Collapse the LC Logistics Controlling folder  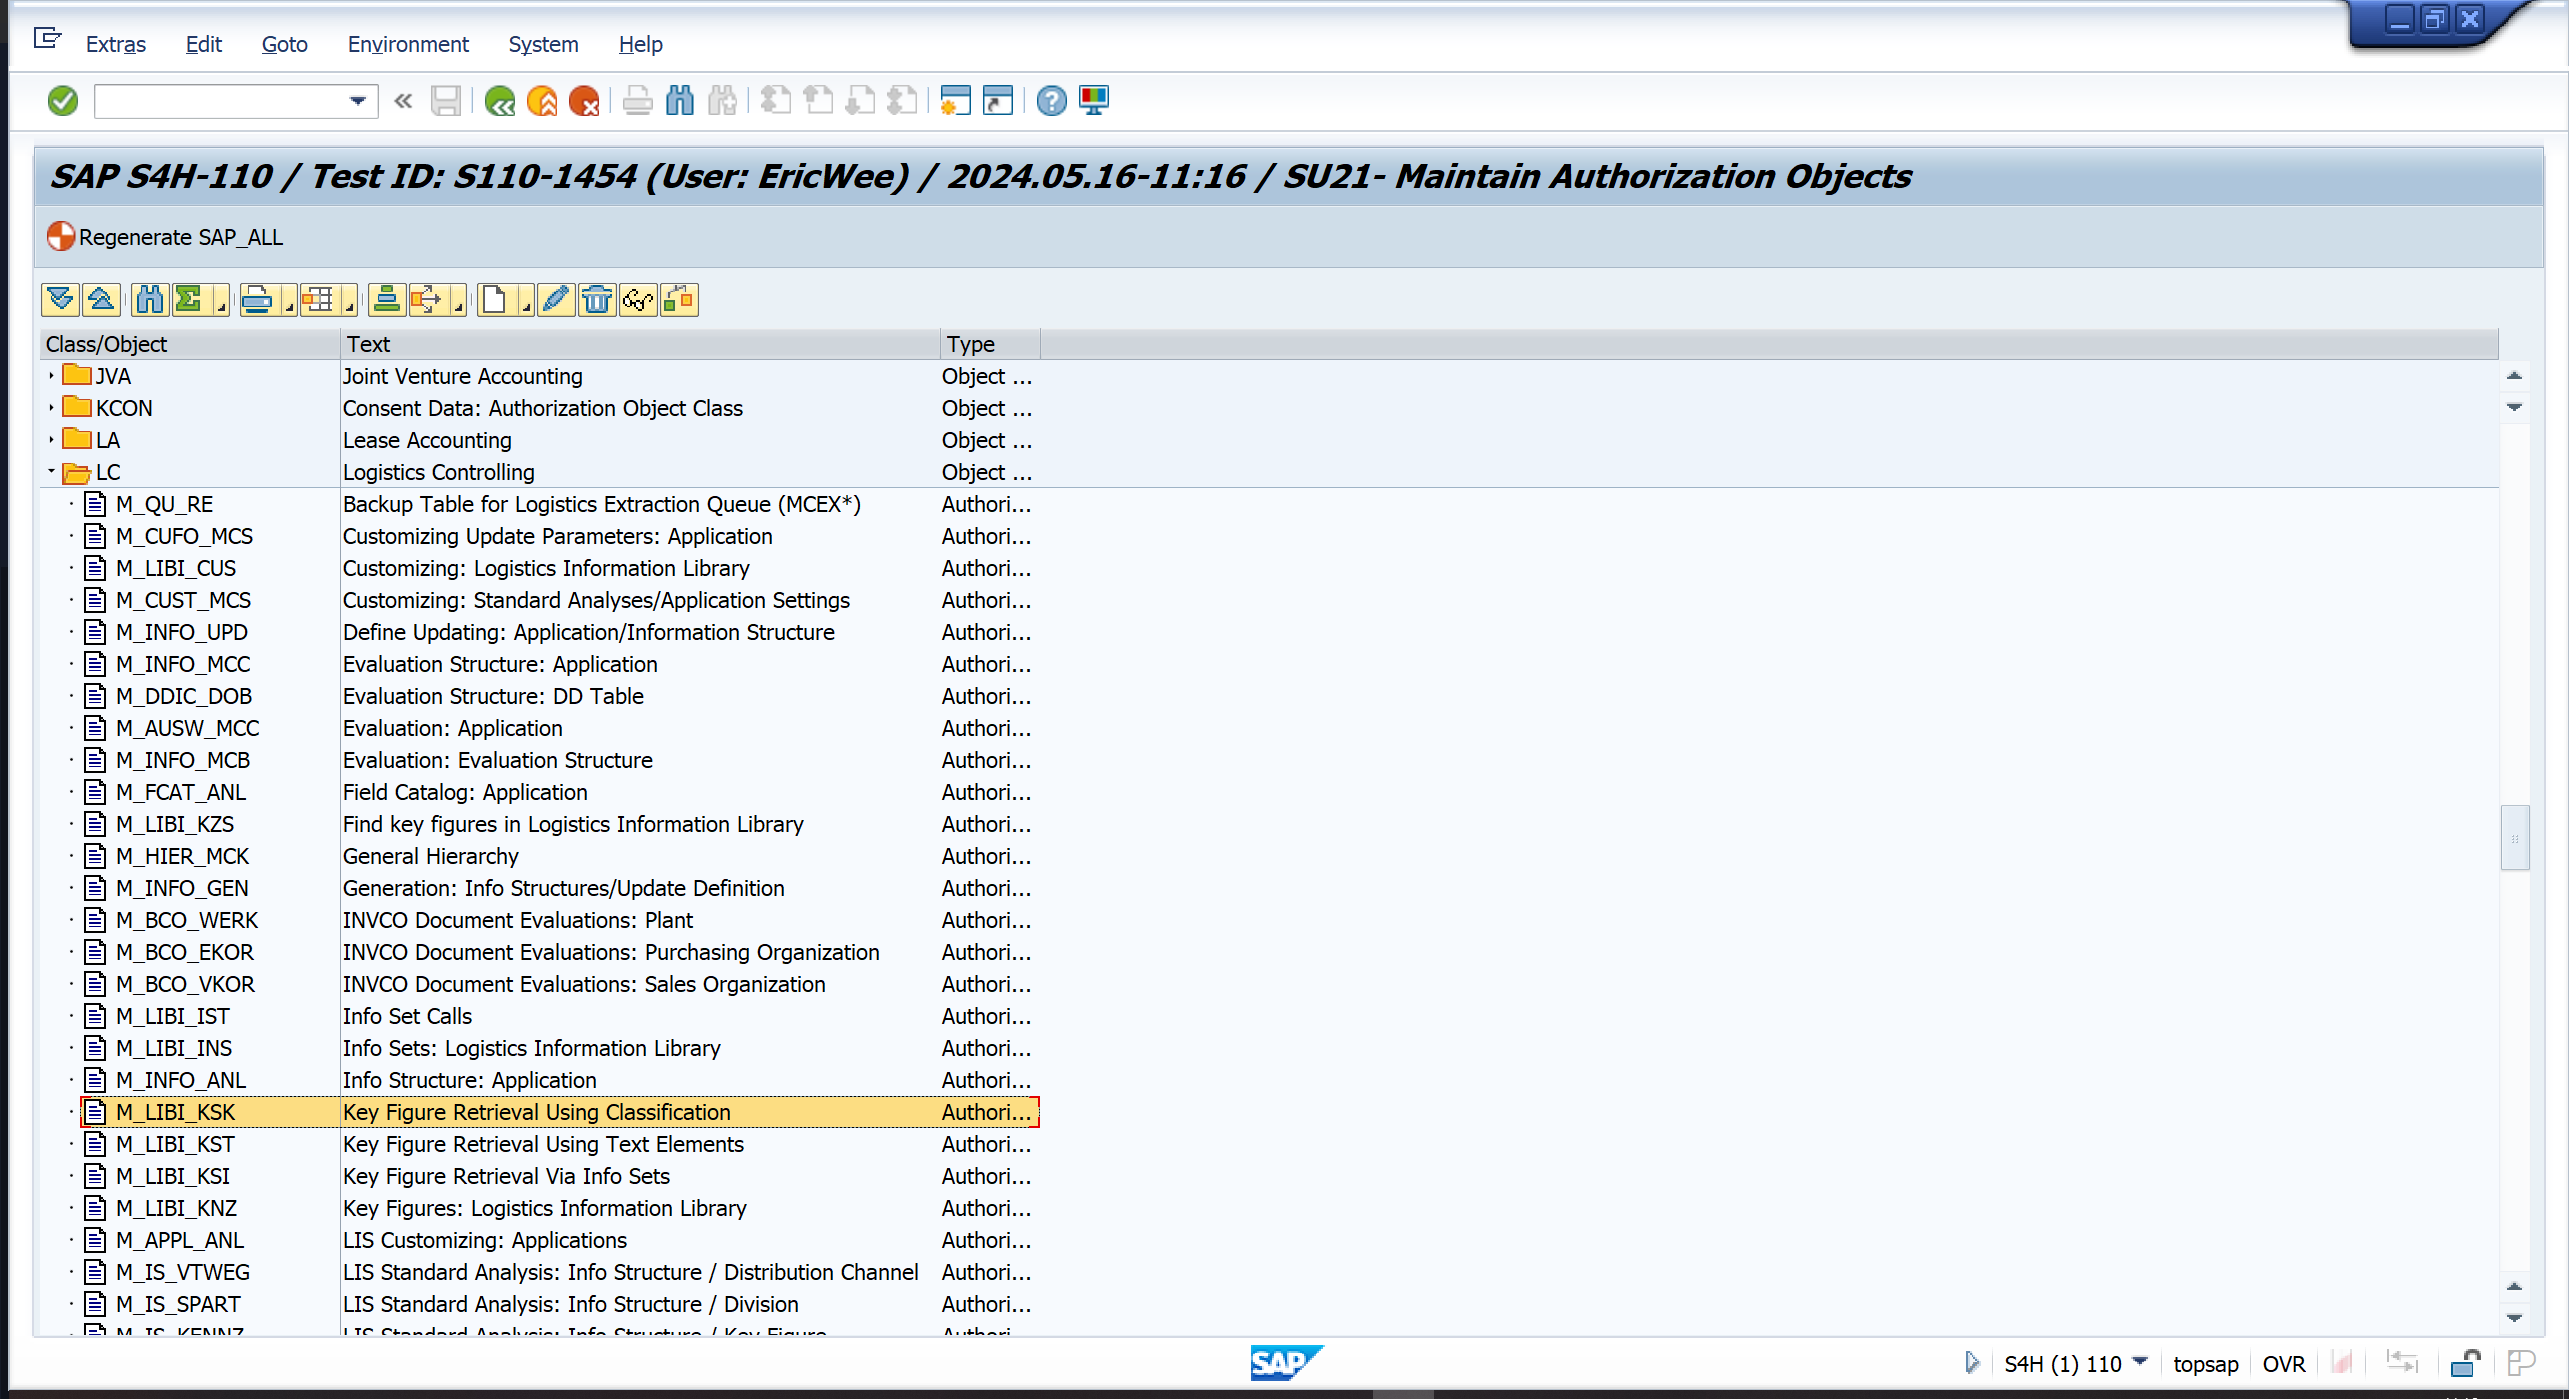pos(51,472)
